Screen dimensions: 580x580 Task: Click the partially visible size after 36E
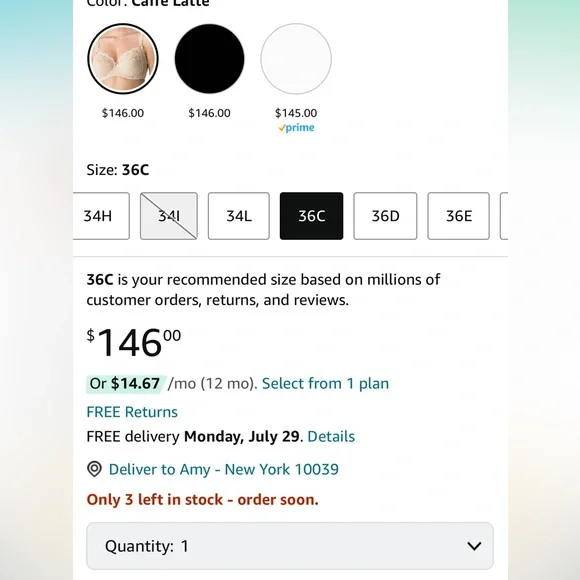[504, 216]
